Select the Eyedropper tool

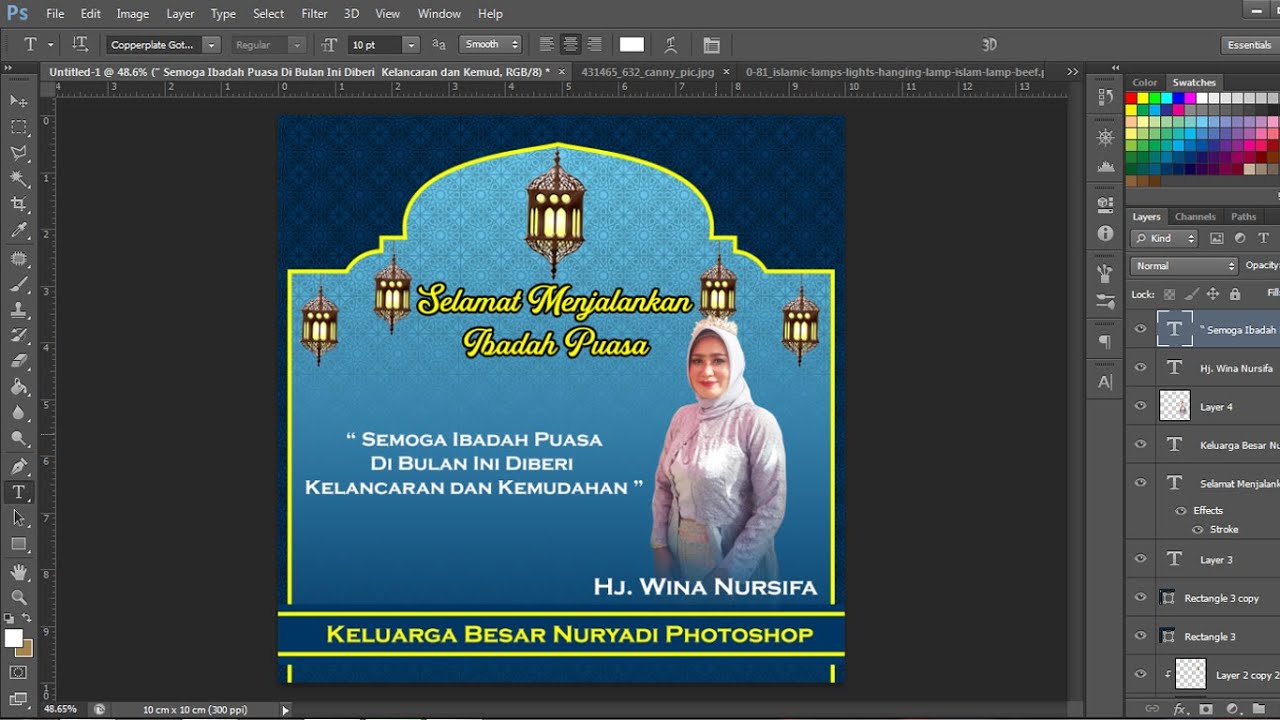(18, 231)
